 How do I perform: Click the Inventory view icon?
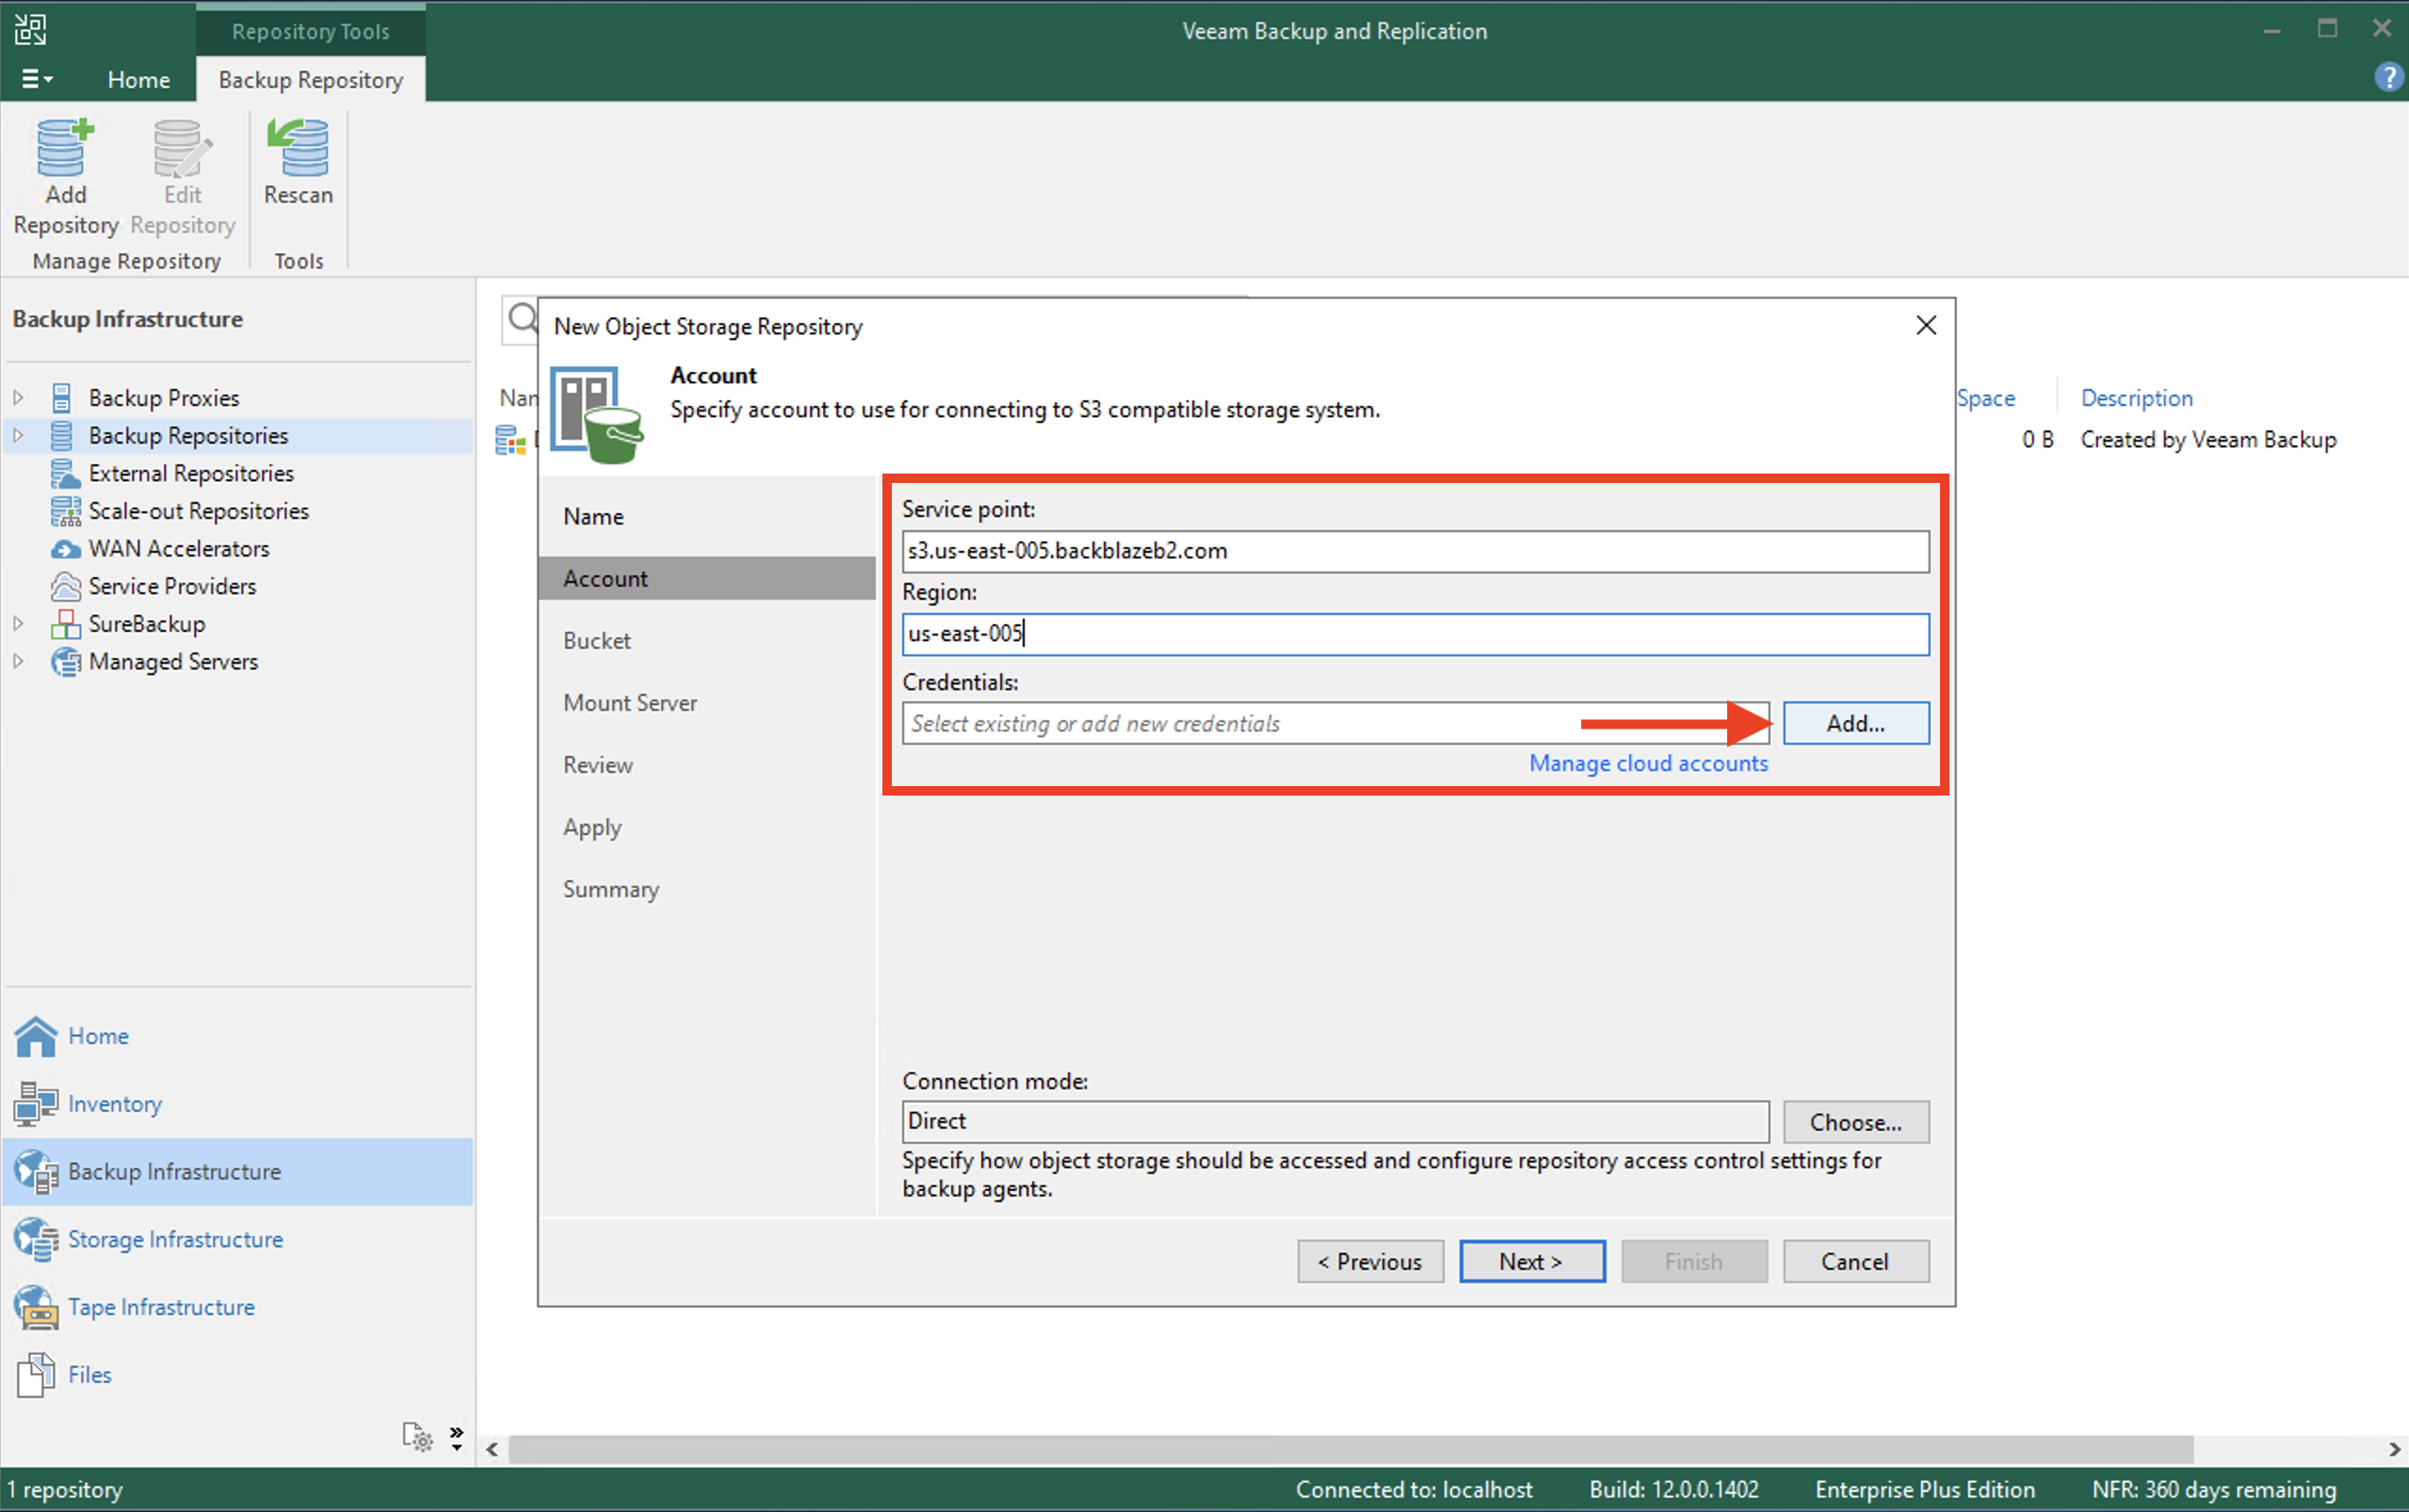(36, 1104)
